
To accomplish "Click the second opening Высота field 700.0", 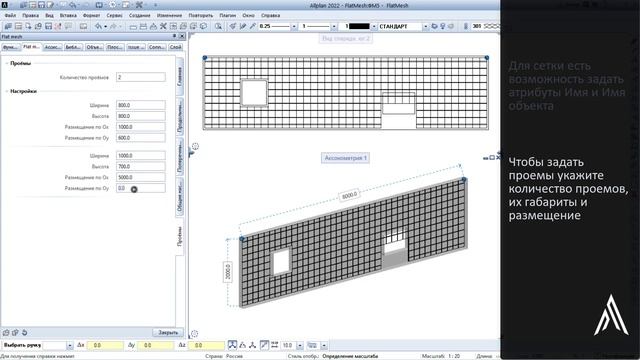I will click(x=141, y=167).
